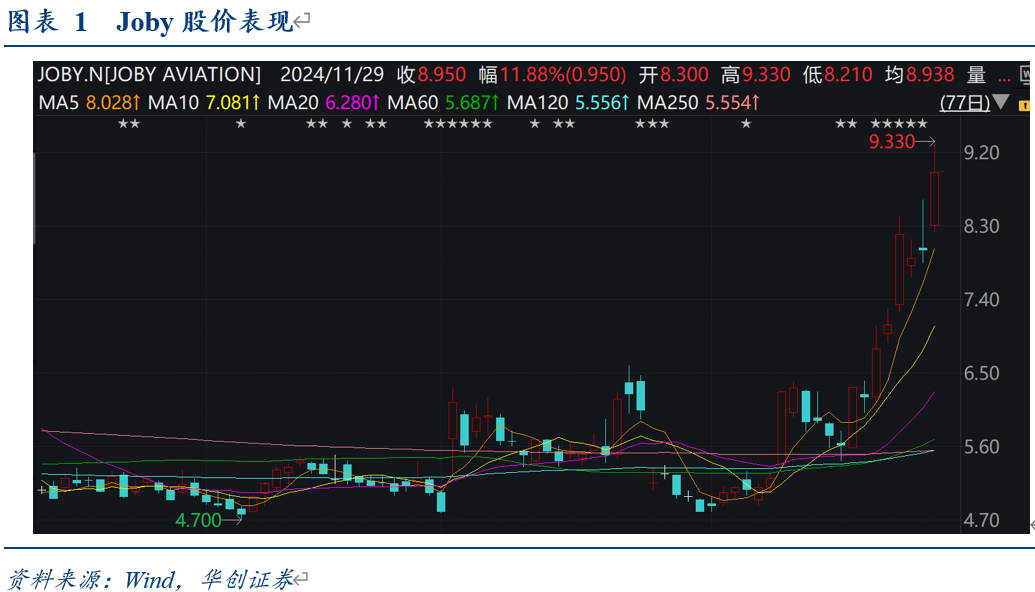This screenshot has height=592, width=1035.
Task: Click the first two-star marker under MA5
Action: point(128,123)
